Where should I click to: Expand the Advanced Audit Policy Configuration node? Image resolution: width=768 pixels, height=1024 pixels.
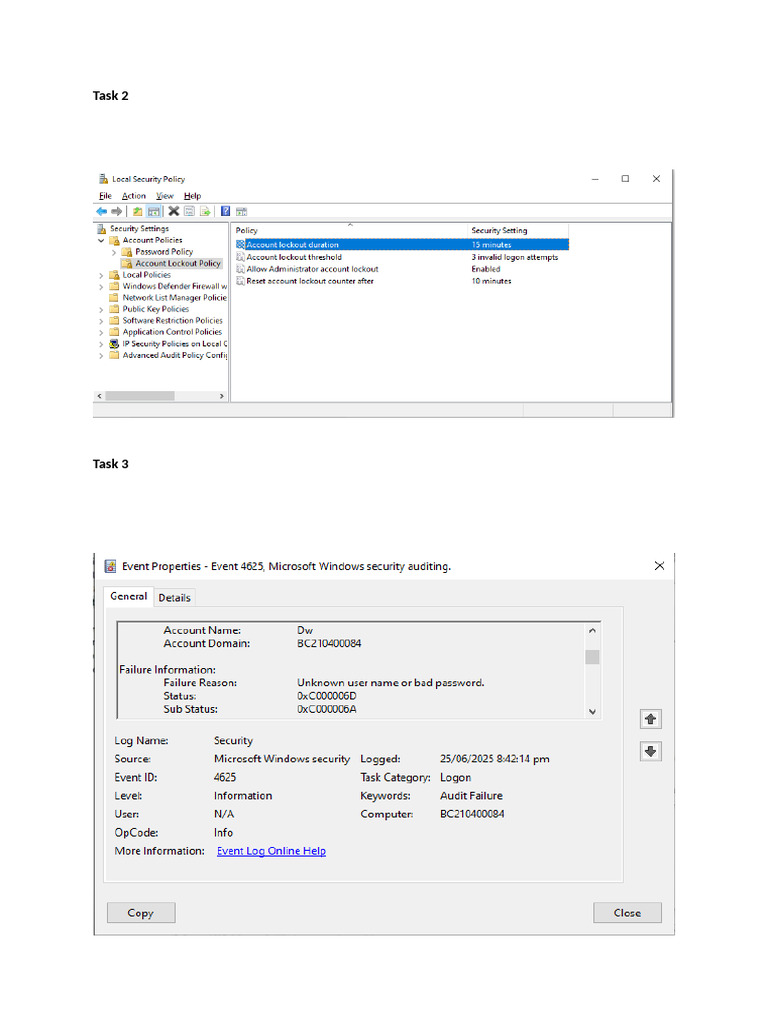101,356
